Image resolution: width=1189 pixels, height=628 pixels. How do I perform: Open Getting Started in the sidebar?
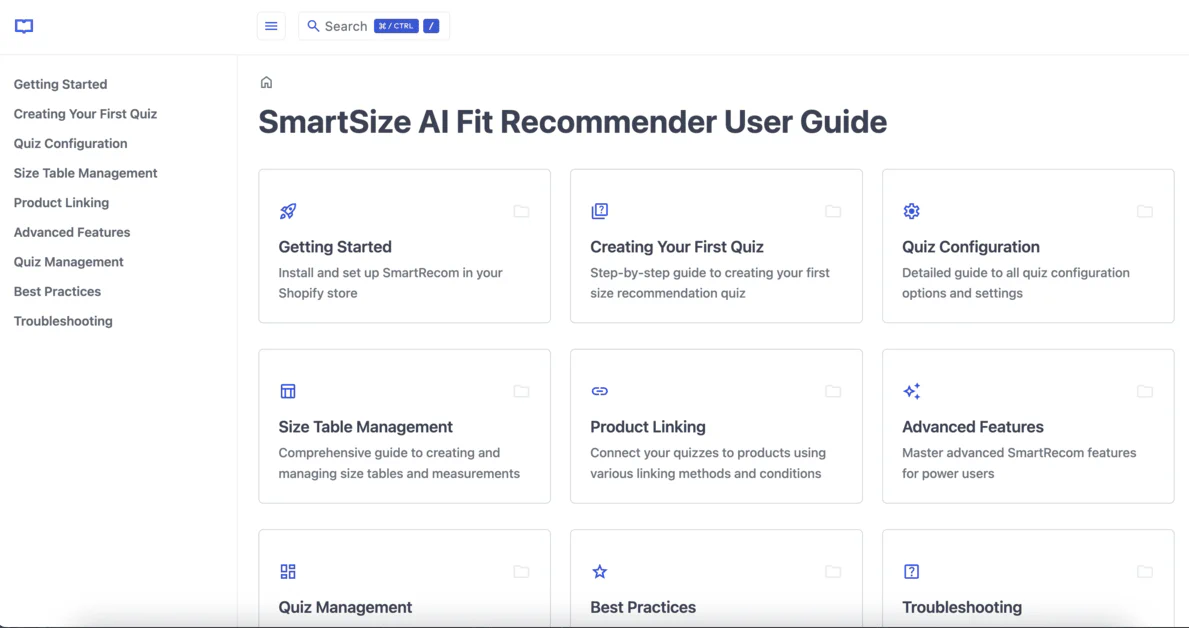pos(61,84)
